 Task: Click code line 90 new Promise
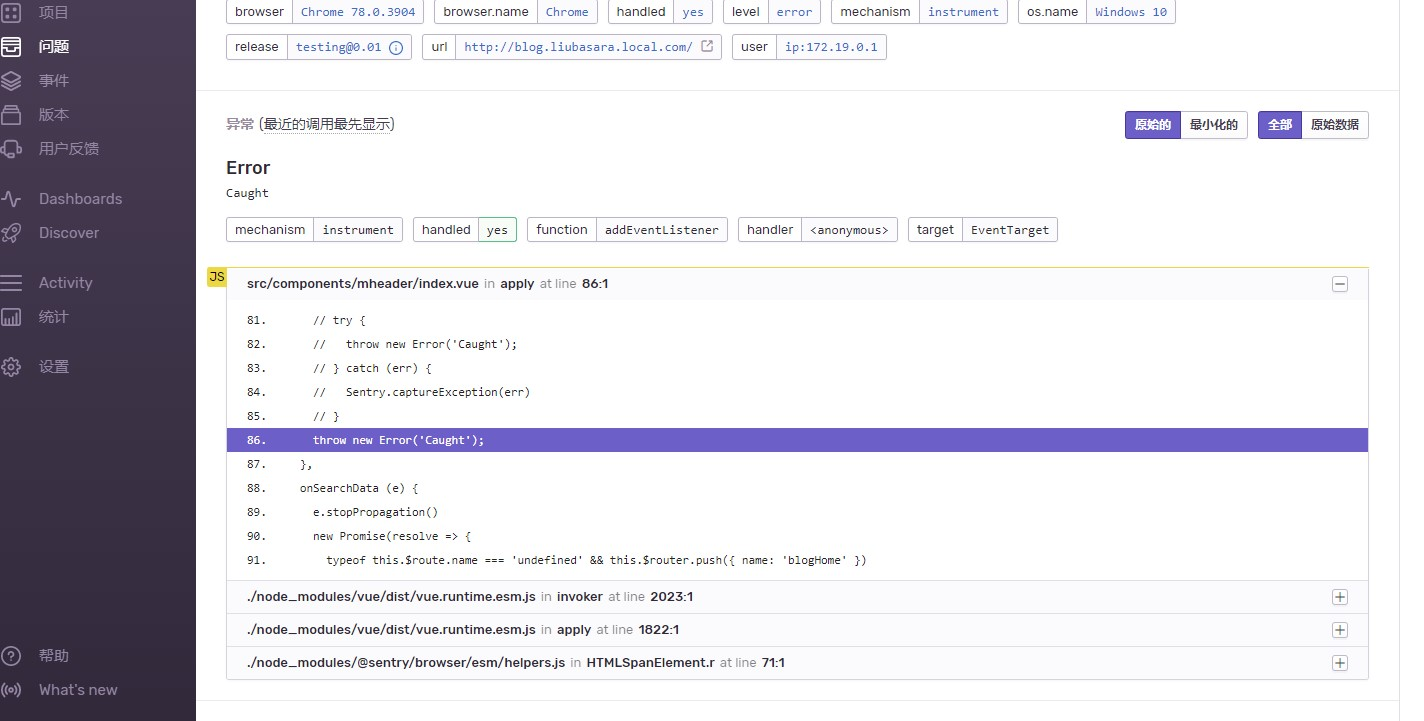pyautogui.click(x=797, y=536)
